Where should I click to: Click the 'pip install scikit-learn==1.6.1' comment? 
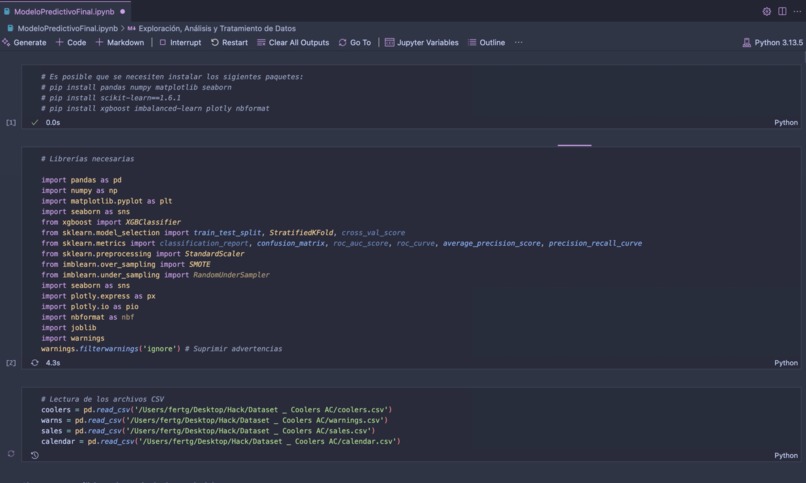(111, 98)
